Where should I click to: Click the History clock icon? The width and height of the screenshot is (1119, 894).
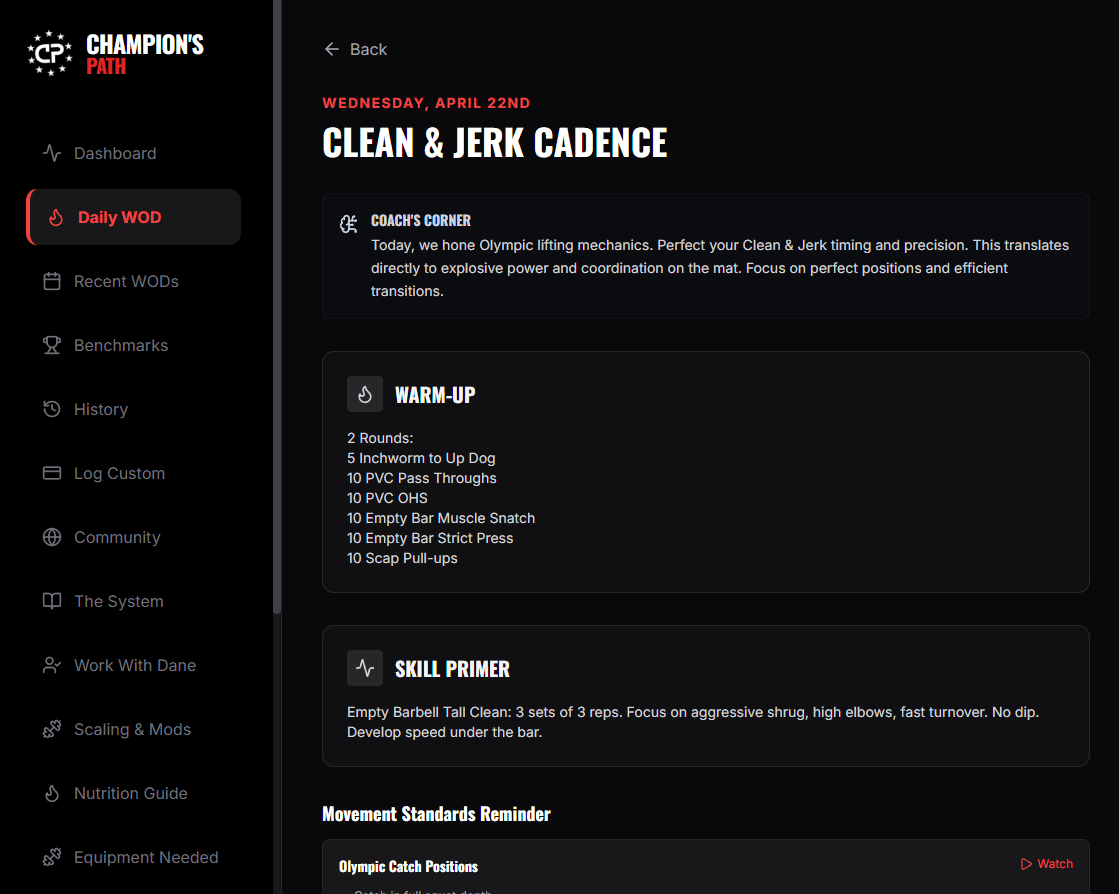tap(52, 409)
